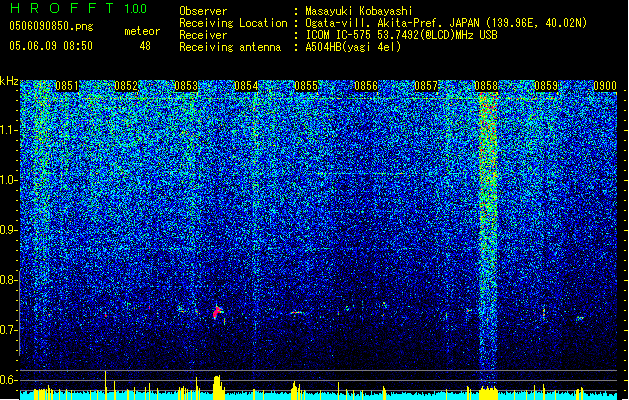Viewport: 629px width, 400px height.
Task: Select the ICOM IC-575 53.7492 MHz USB text
Action: pos(401,35)
